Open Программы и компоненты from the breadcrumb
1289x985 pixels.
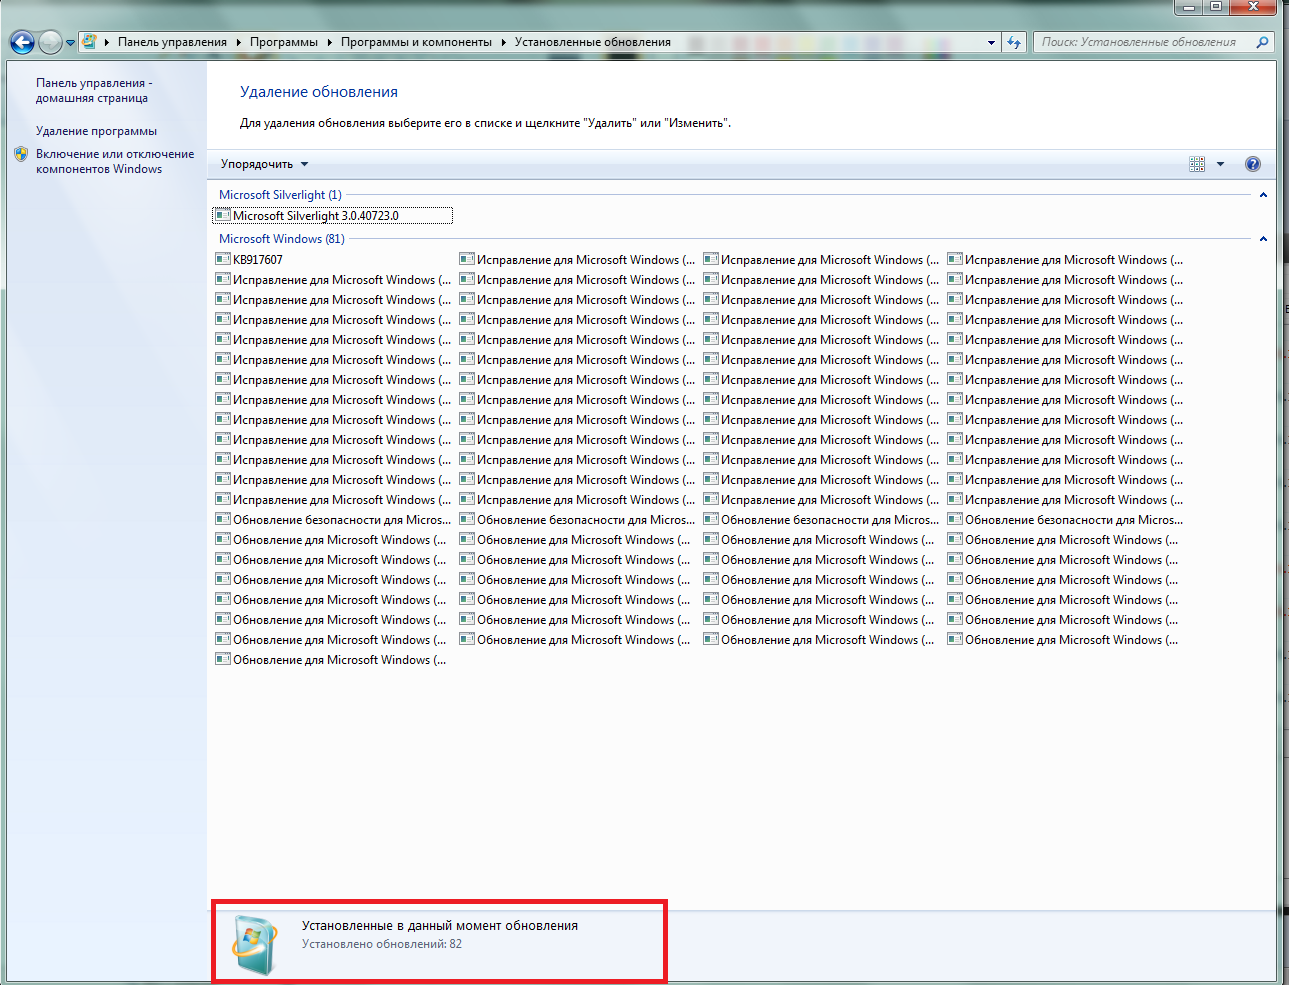[416, 42]
